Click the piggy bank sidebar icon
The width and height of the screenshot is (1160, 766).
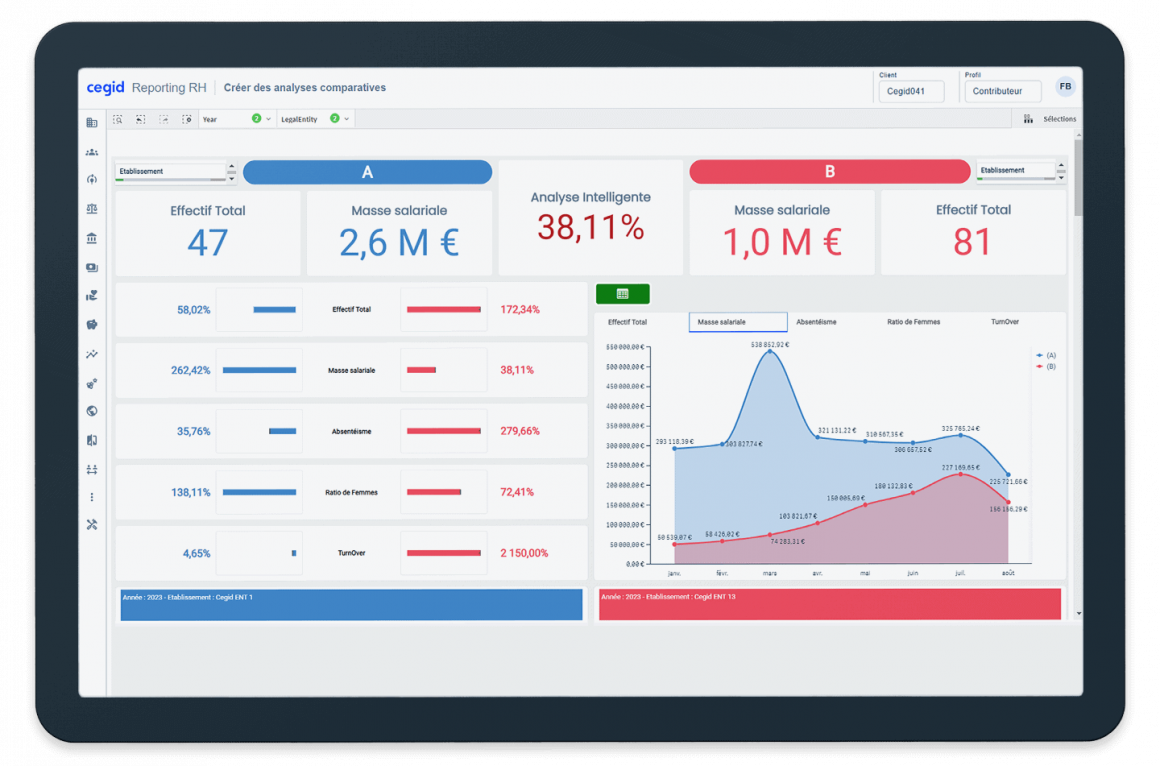(x=92, y=325)
